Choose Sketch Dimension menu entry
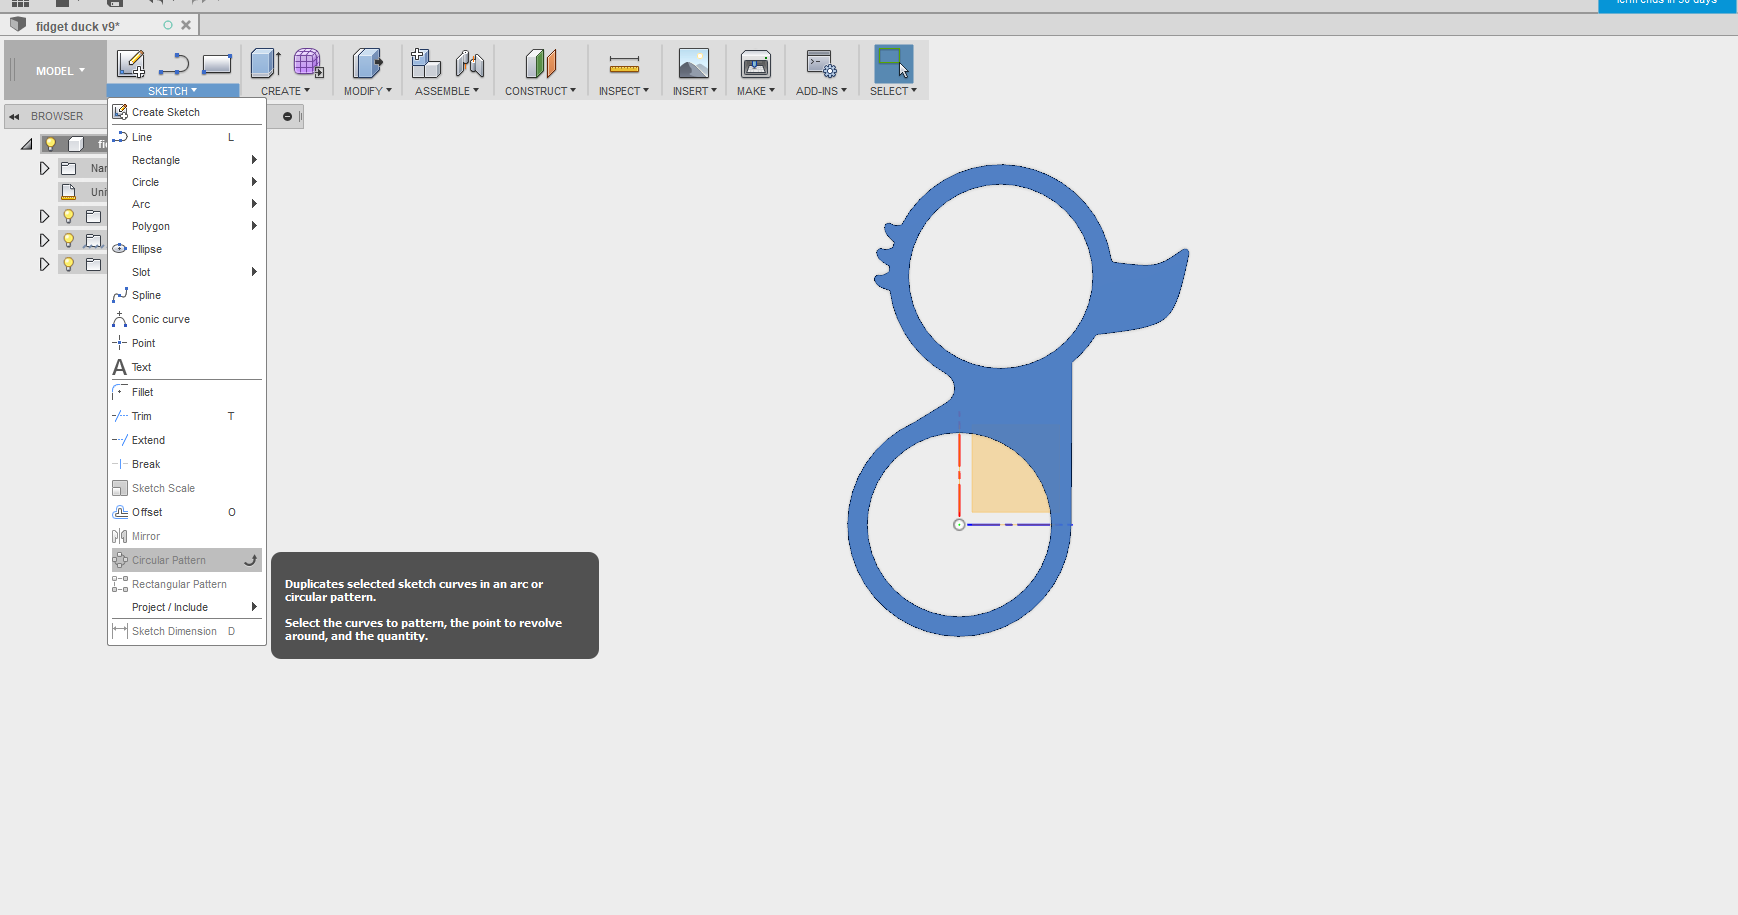The image size is (1738, 915). pos(187,631)
